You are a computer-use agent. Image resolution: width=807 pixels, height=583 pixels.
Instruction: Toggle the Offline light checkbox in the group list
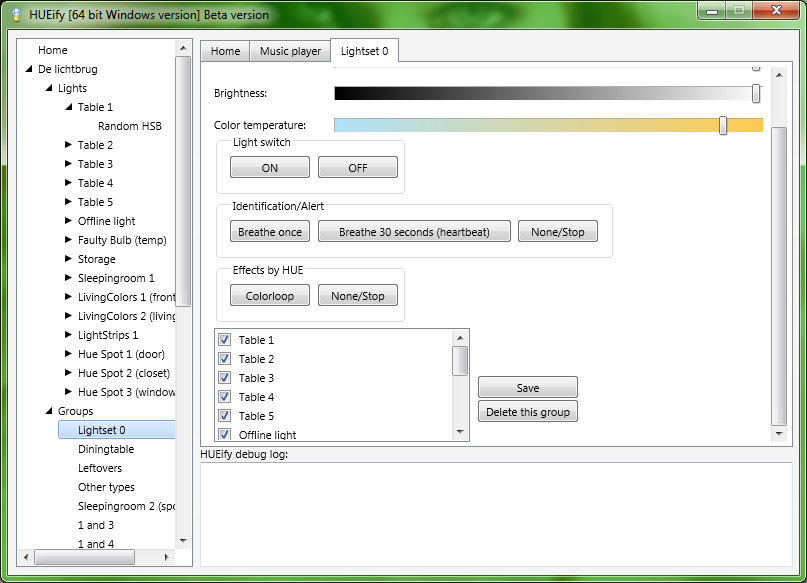(224, 434)
